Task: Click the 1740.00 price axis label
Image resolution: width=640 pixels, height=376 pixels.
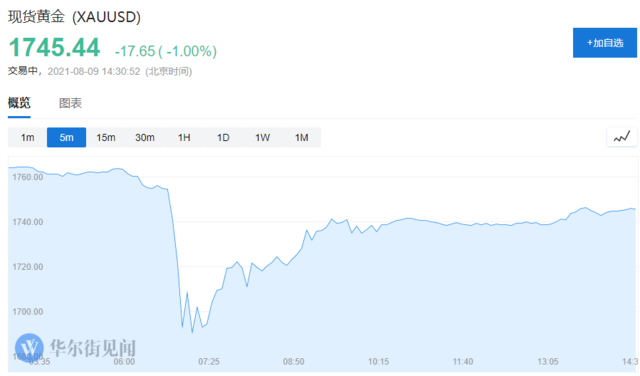Action: (x=28, y=222)
